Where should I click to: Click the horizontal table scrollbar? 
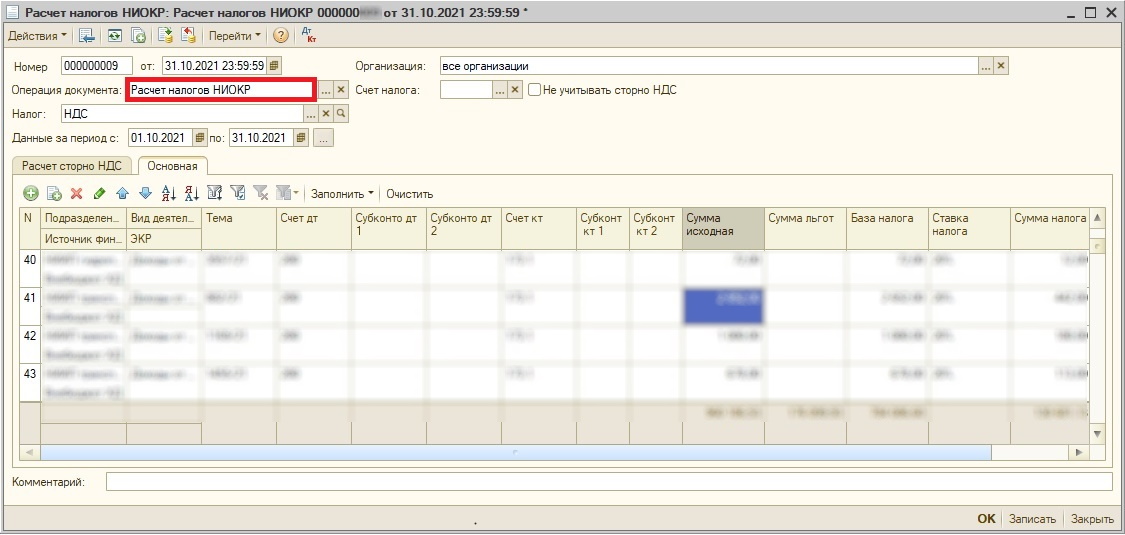tap(516, 452)
